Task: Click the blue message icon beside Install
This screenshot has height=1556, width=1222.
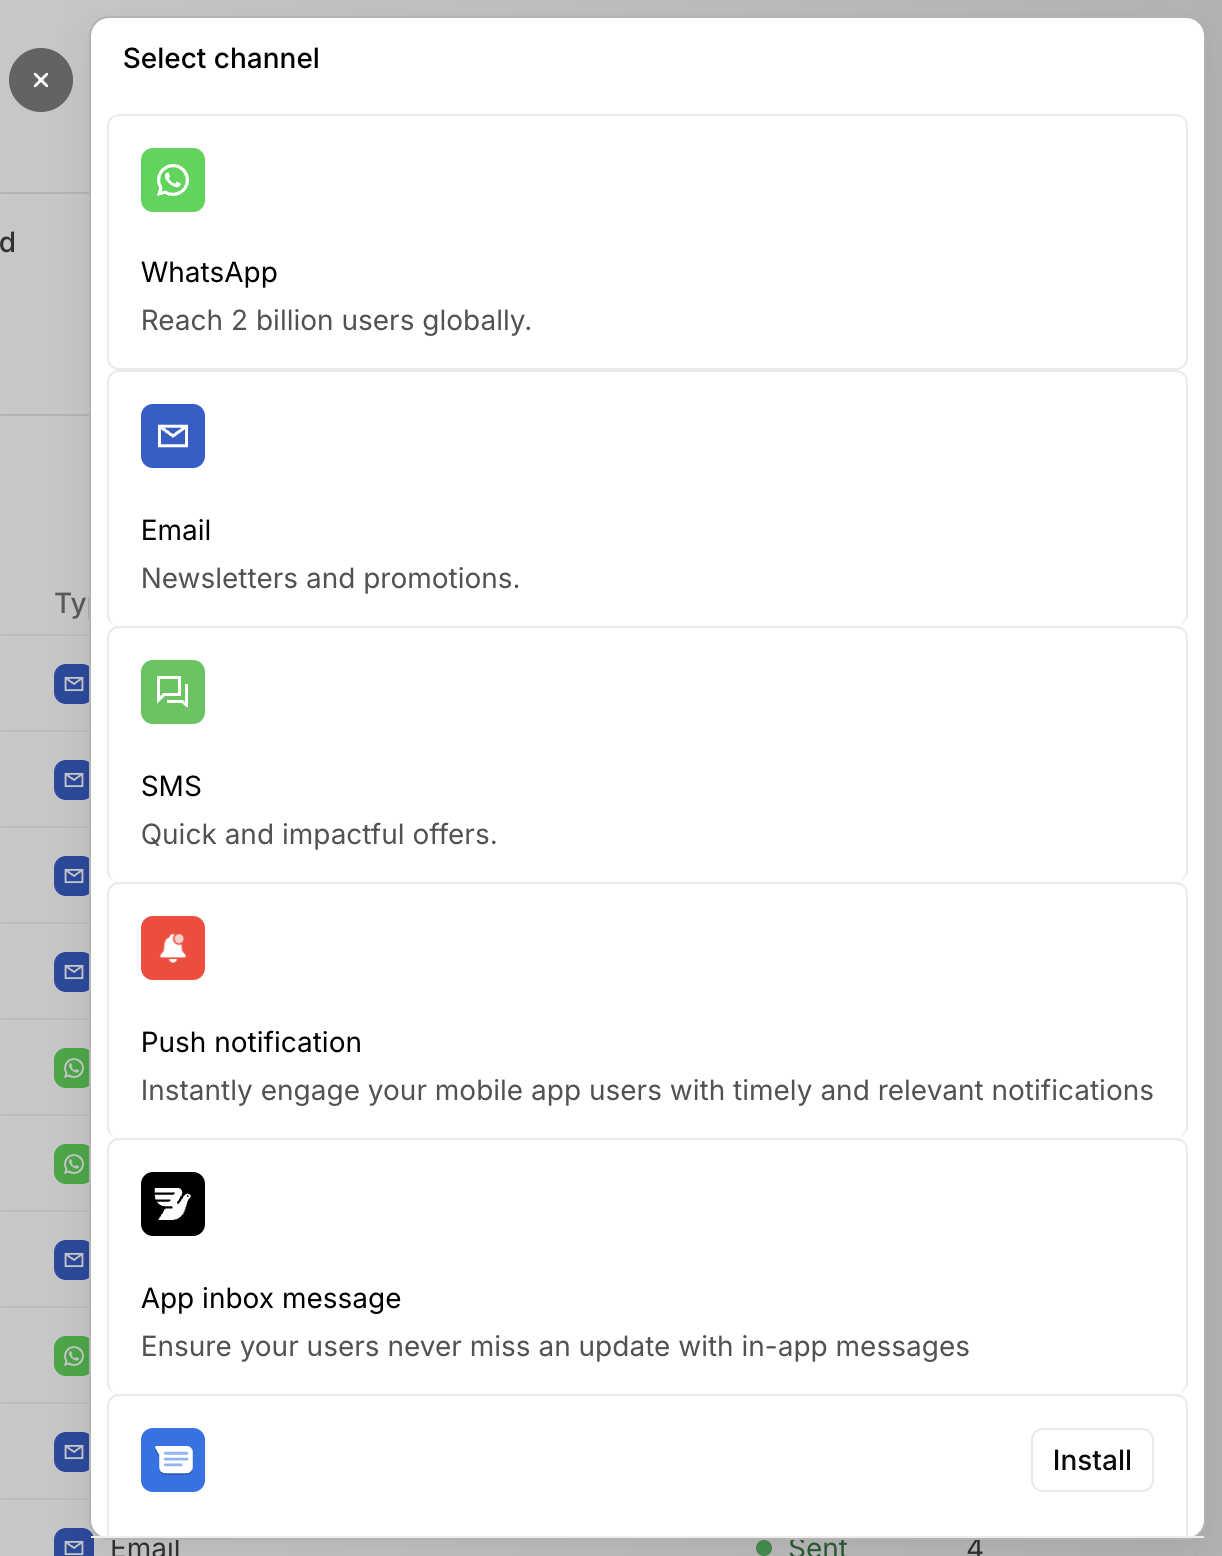Action: pyautogui.click(x=173, y=1460)
